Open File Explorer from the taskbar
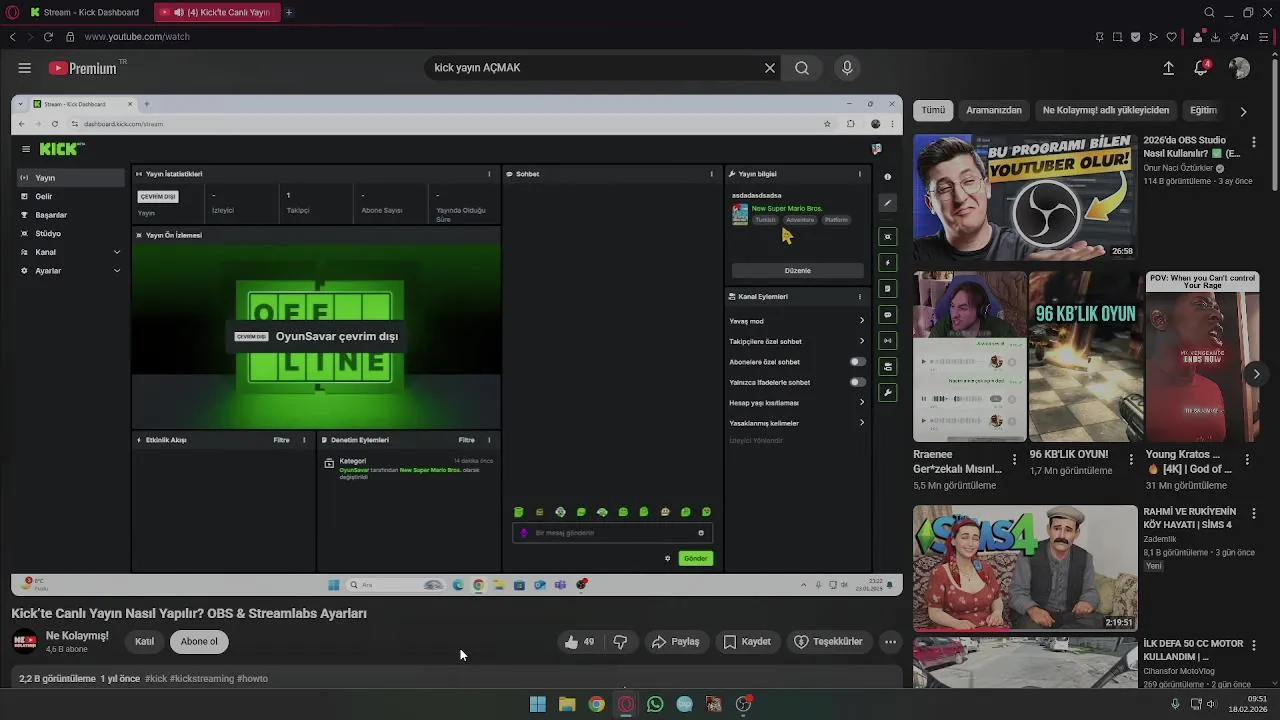The width and height of the screenshot is (1280, 720). pyautogui.click(x=567, y=704)
